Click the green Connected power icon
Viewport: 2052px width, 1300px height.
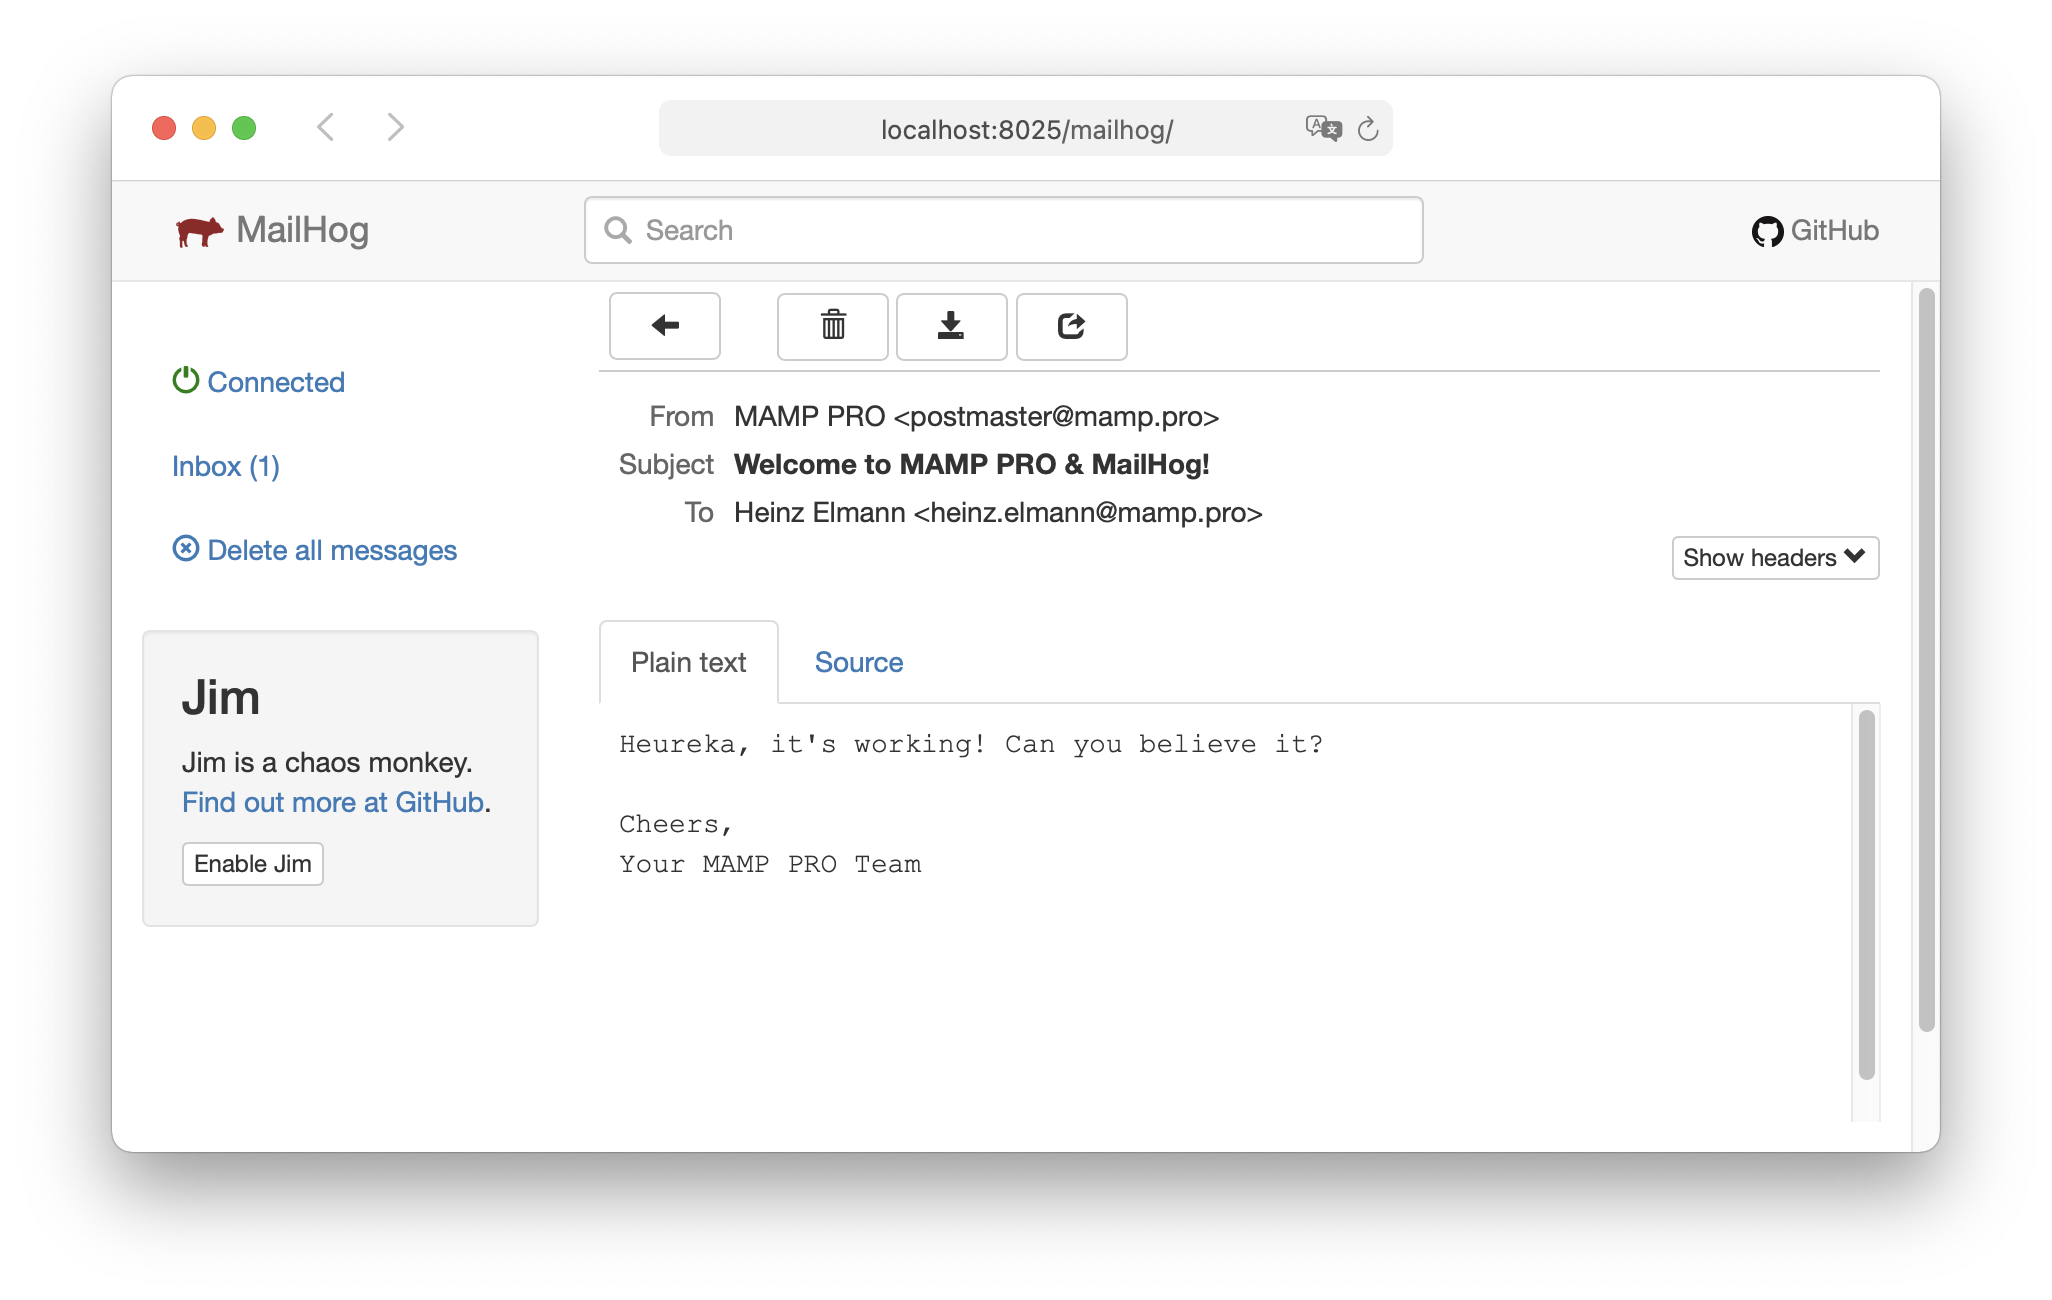pos(185,380)
